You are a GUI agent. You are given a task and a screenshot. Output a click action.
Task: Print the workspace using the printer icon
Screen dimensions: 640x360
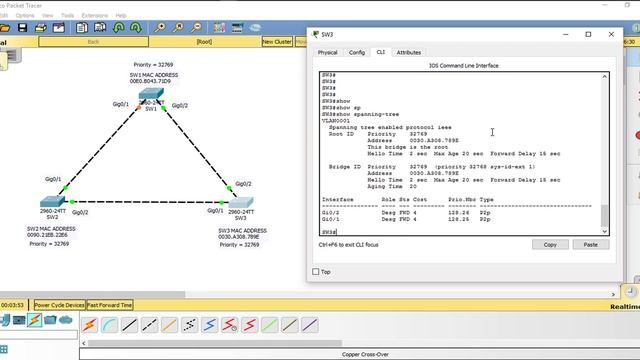point(40,28)
